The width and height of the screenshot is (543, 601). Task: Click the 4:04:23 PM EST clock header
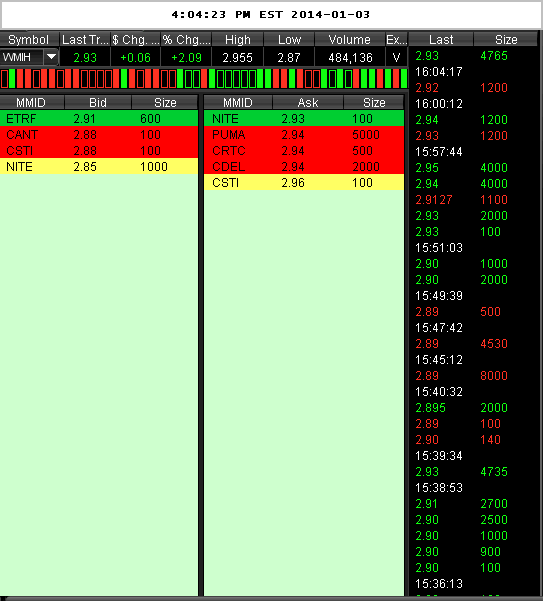(271, 15)
